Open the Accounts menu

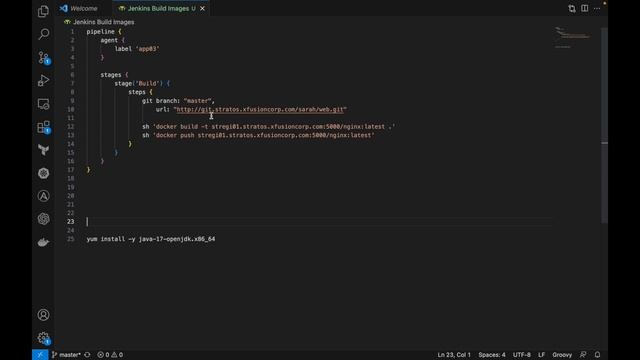click(43, 315)
